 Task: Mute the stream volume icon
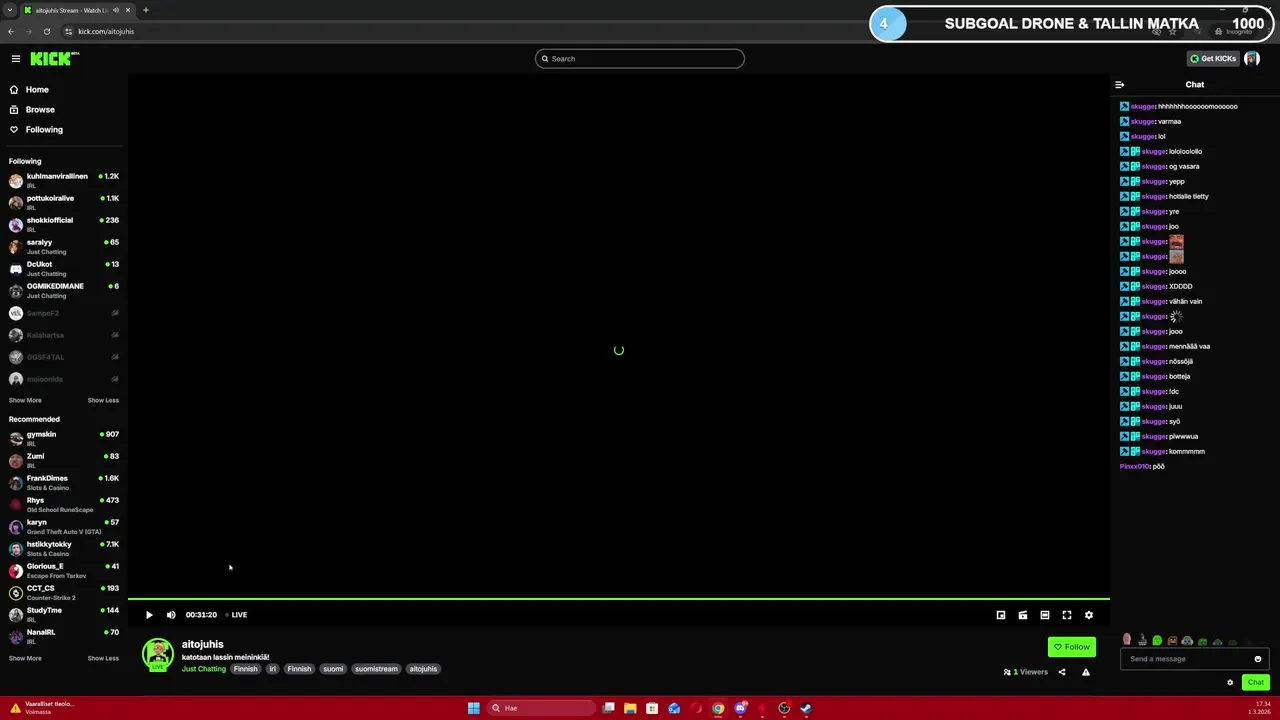[171, 615]
